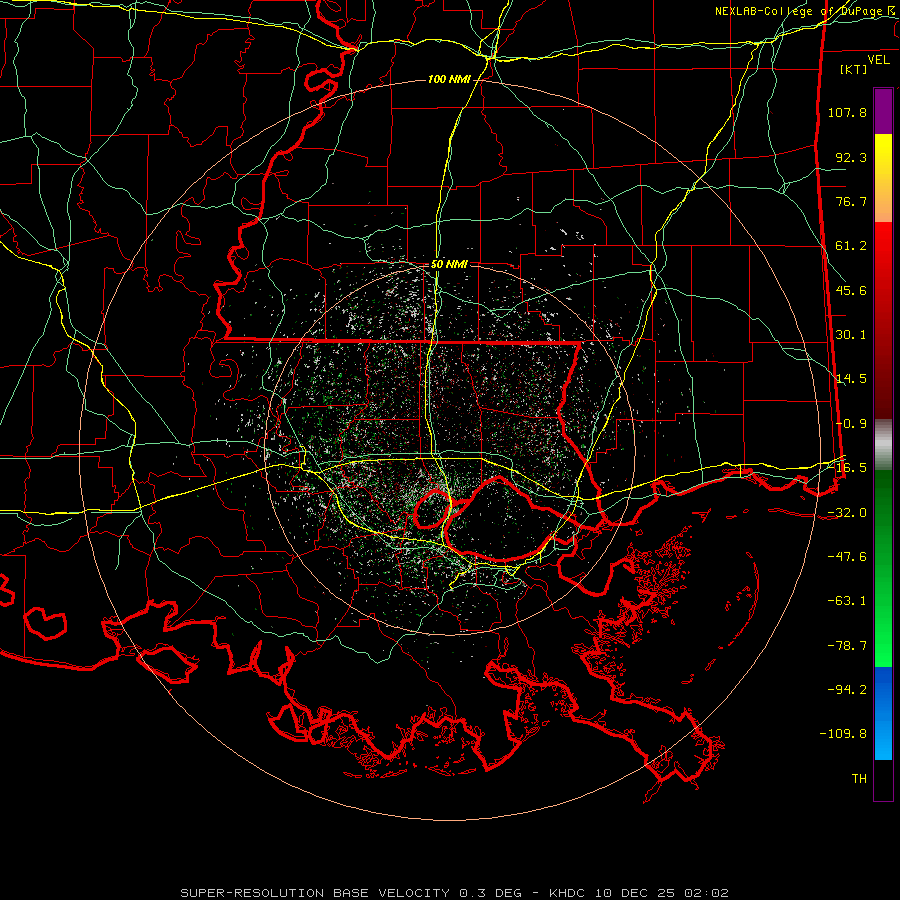Image resolution: width=900 pixels, height=900 pixels.
Task: Click the 76.7 velocity scale label
Action: tap(851, 201)
